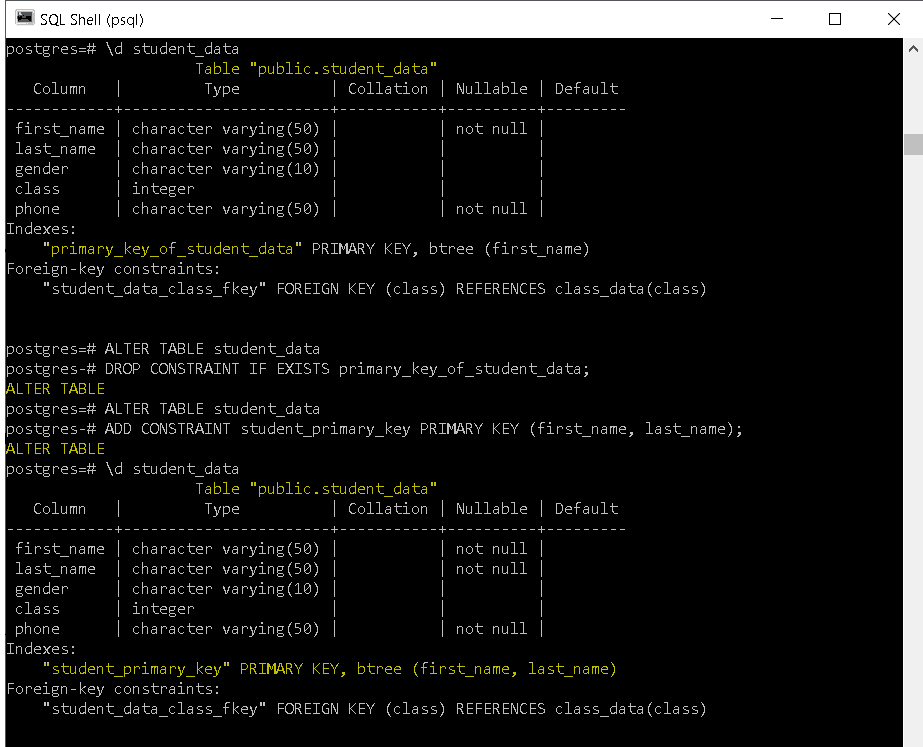
Task: Minimize the SQL Shell window
Action: tap(777, 19)
